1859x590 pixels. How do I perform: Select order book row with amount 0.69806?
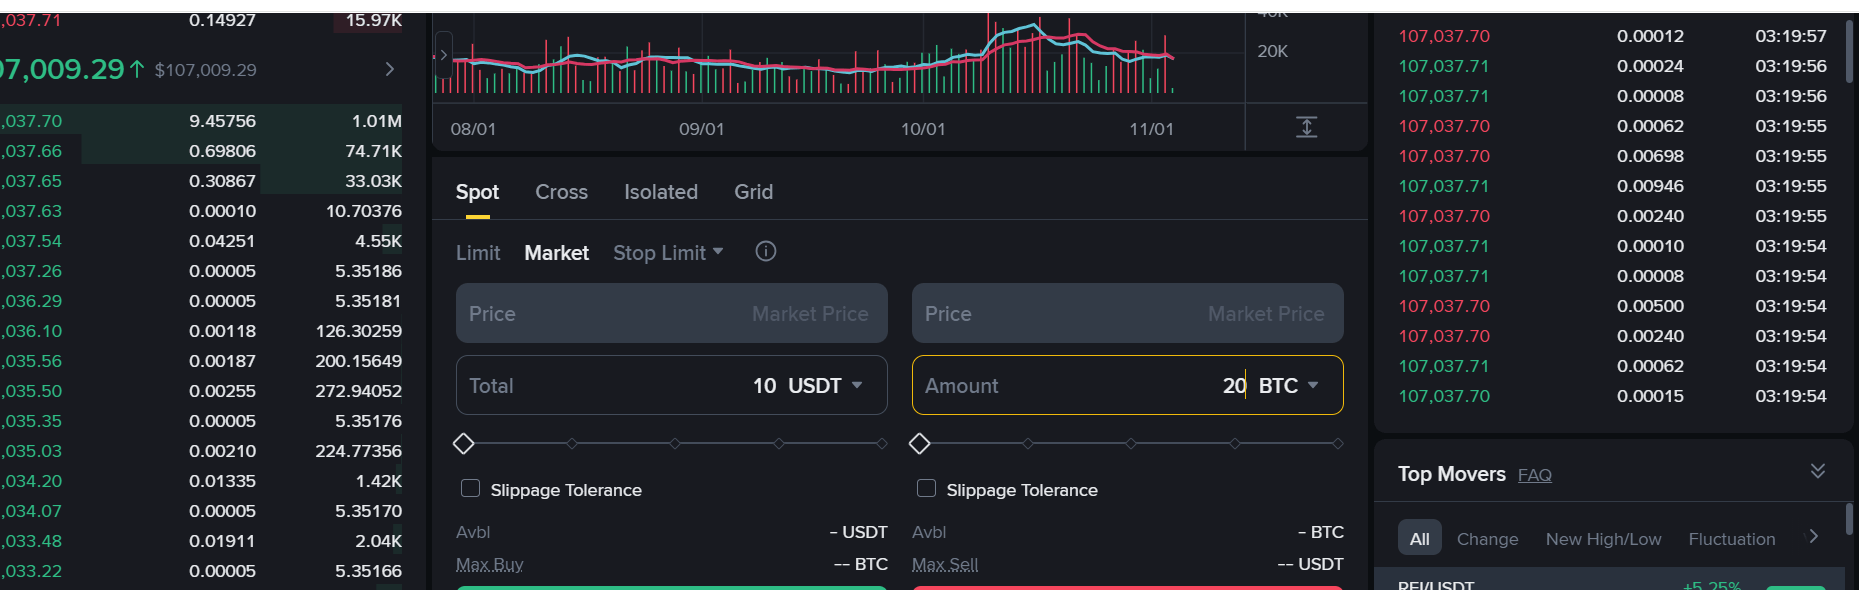(201, 151)
